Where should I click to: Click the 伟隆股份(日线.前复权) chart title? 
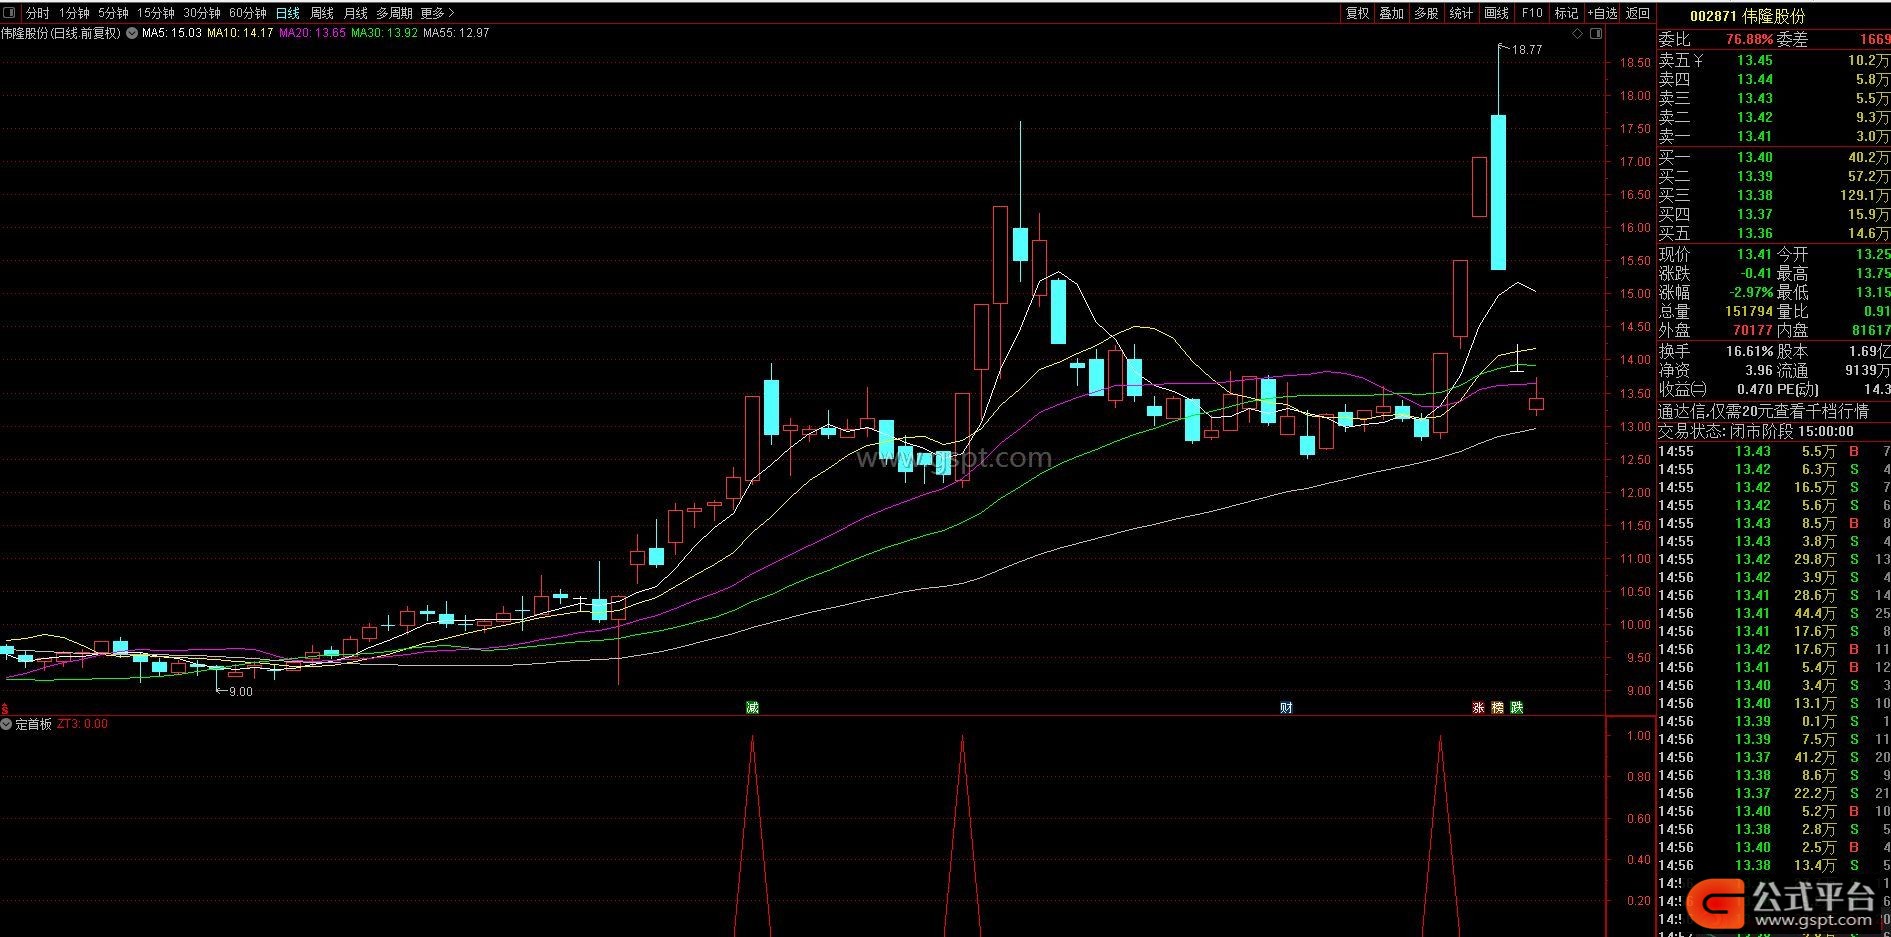coord(60,33)
